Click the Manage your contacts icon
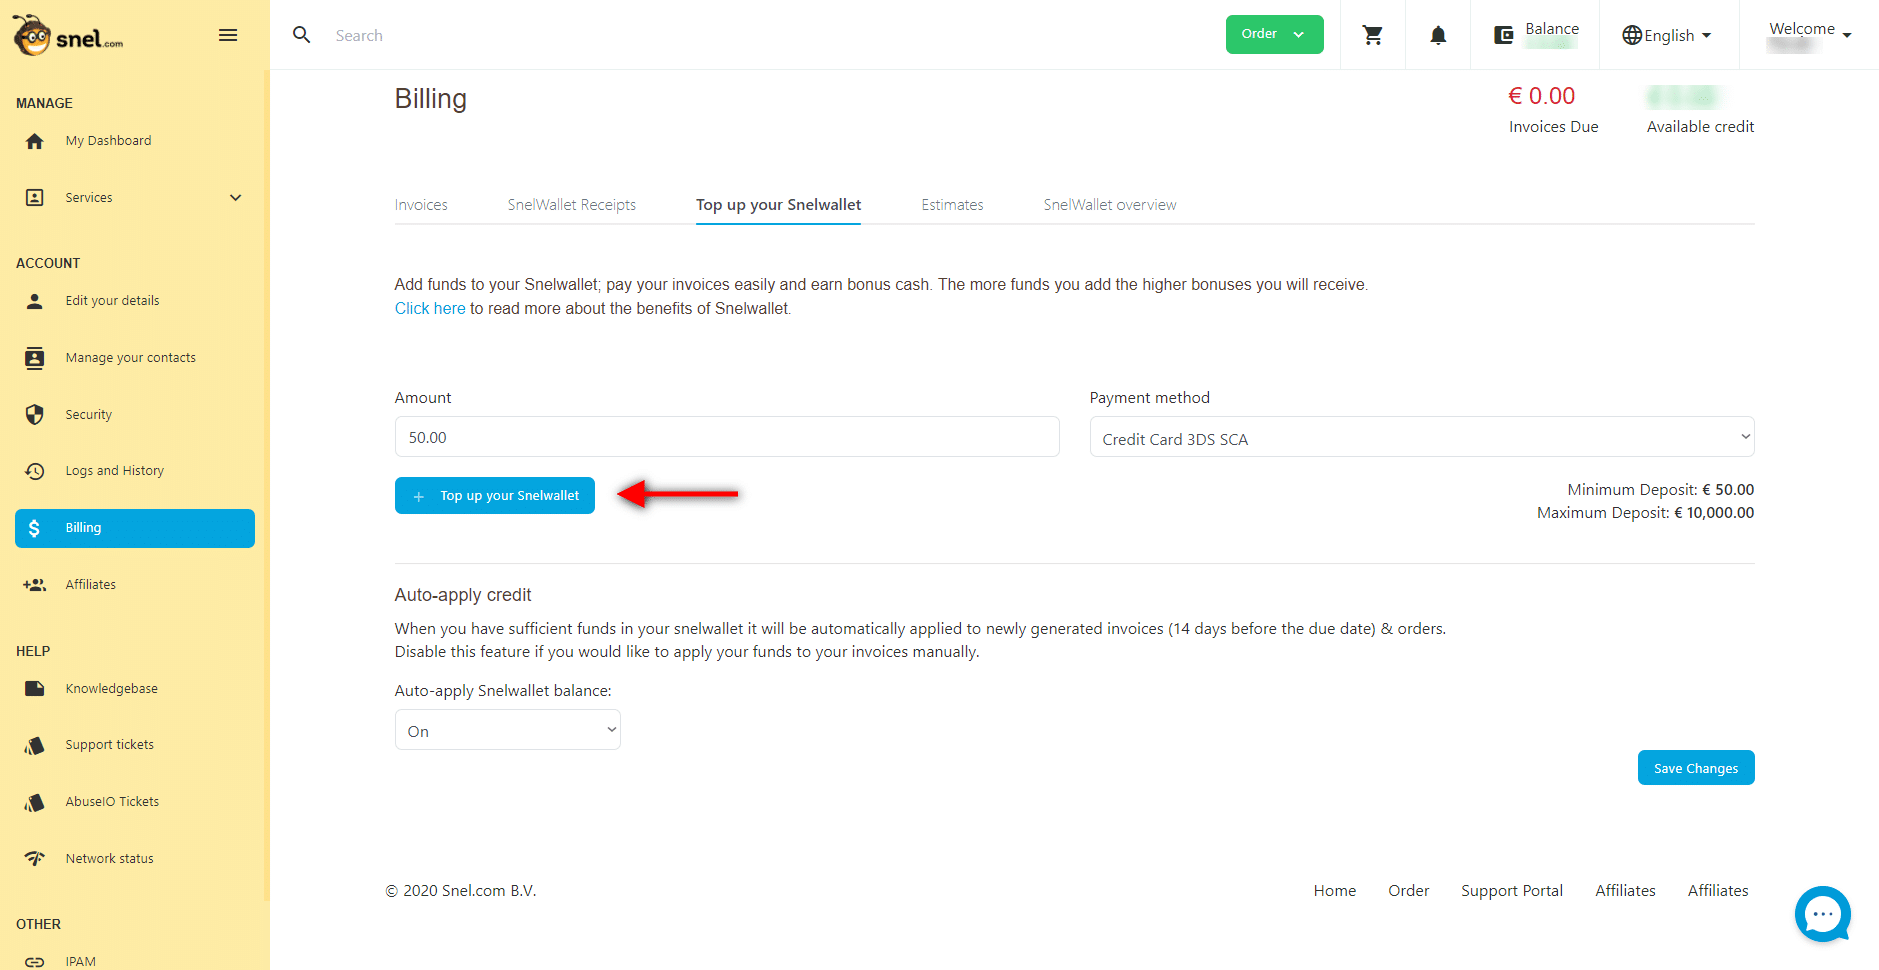Image resolution: width=1879 pixels, height=970 pixels. (35, 358)
